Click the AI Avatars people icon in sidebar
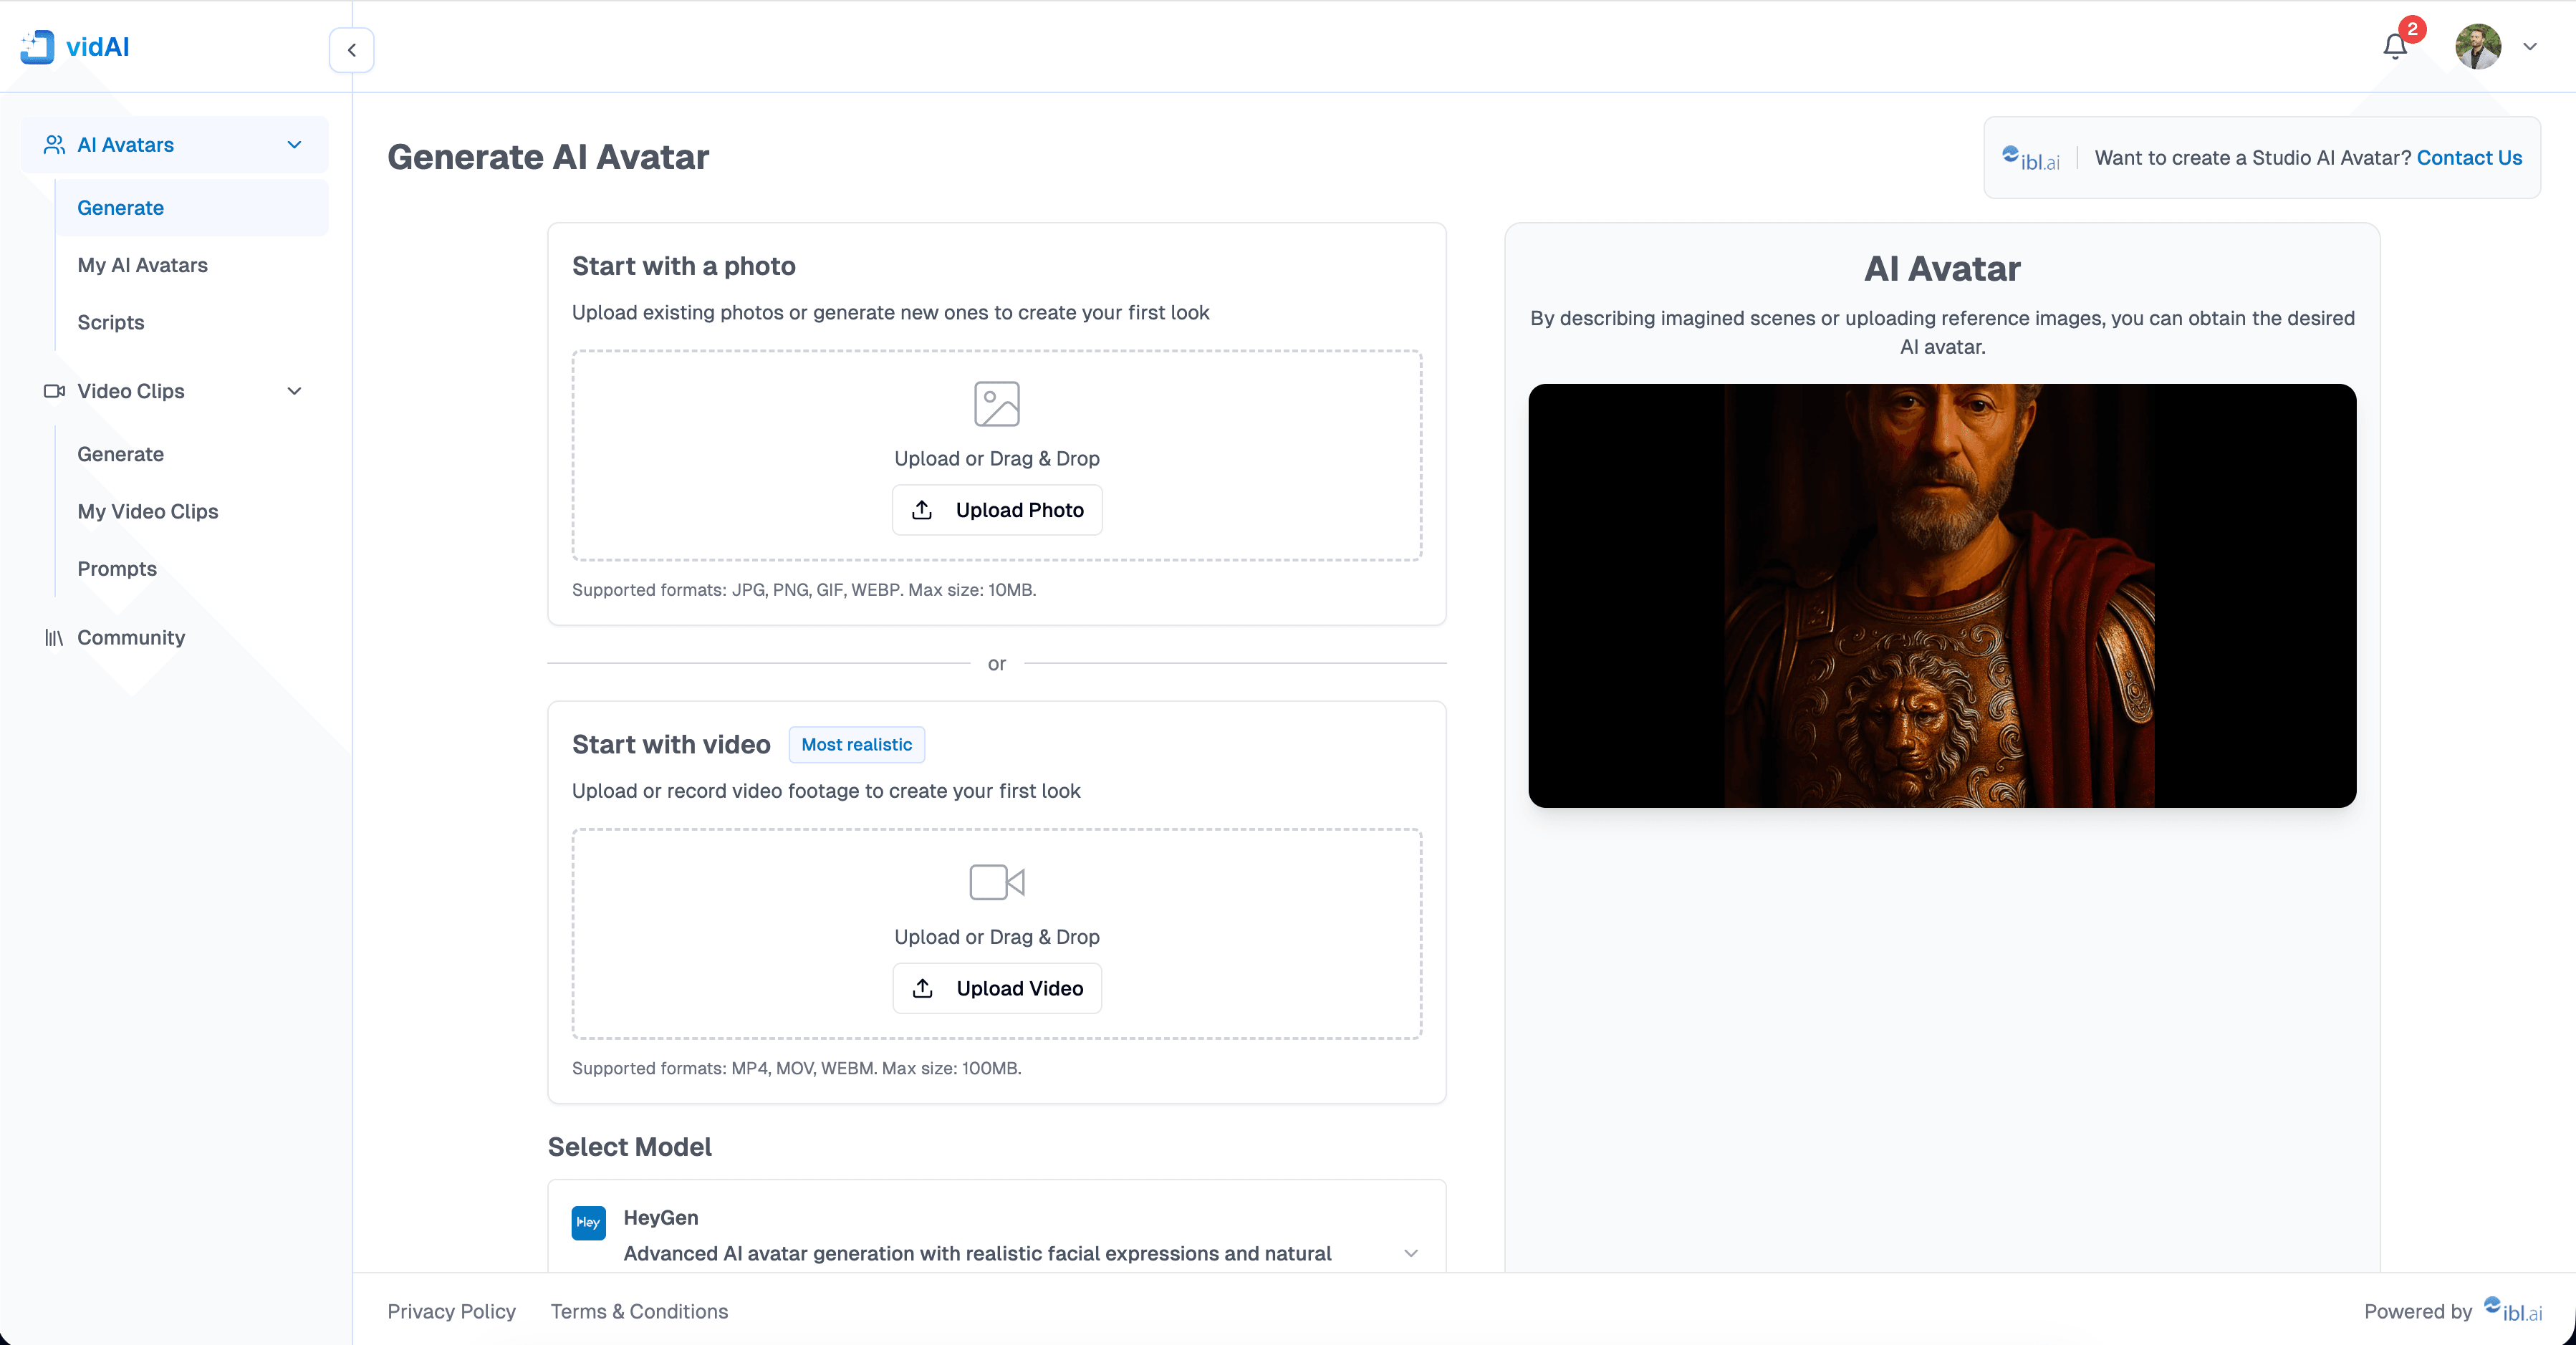The image size is (2576, 1345). (x=55, y=144)
